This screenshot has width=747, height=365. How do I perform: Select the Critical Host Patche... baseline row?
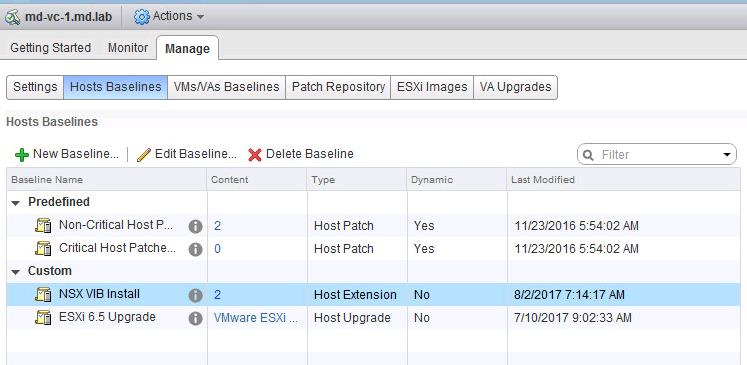(x=374, y=249)
